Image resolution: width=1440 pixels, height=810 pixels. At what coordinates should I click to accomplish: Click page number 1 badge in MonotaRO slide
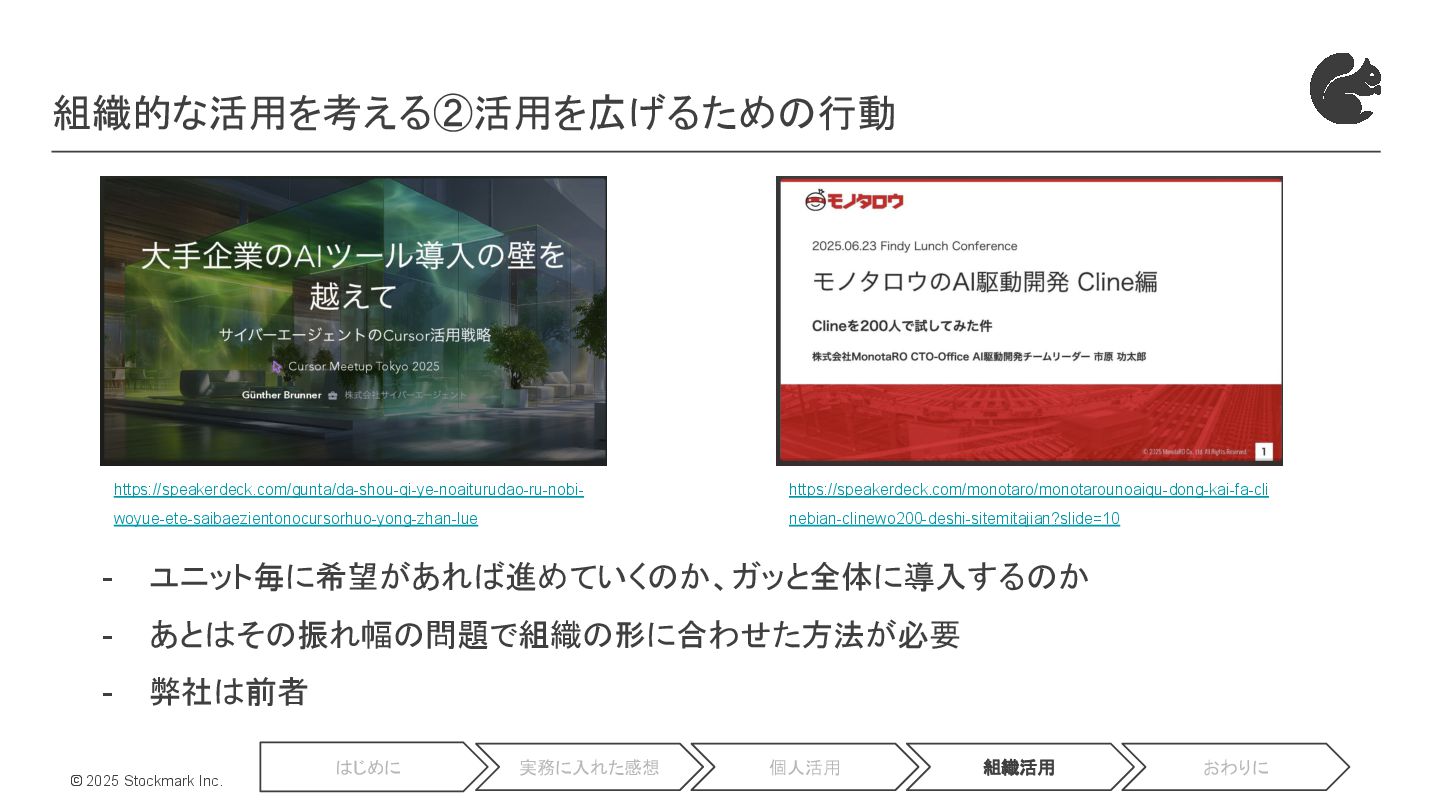1264,453
